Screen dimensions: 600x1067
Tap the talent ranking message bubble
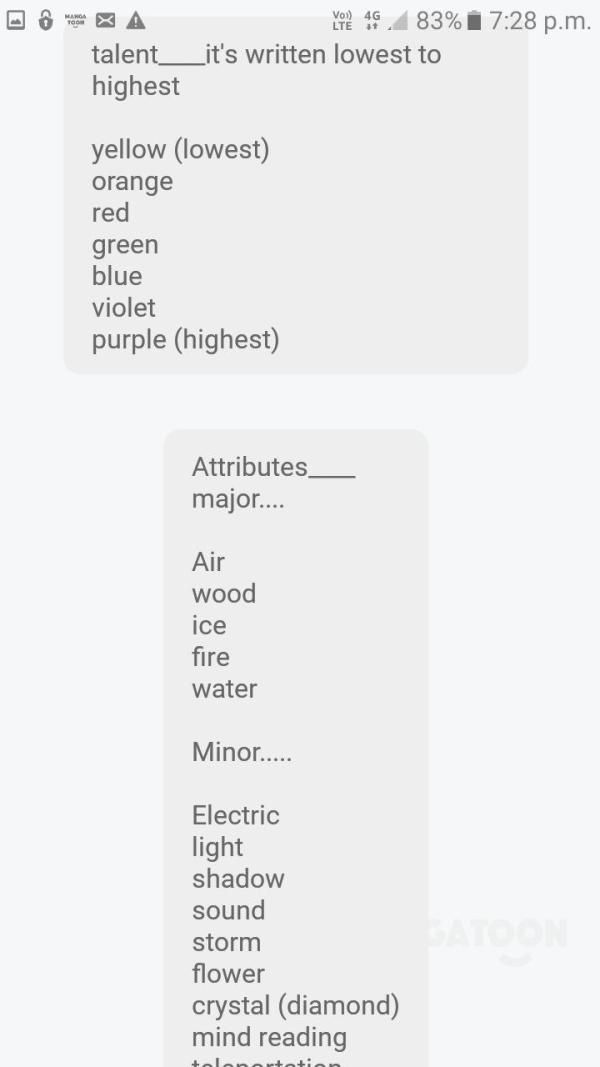296,197
